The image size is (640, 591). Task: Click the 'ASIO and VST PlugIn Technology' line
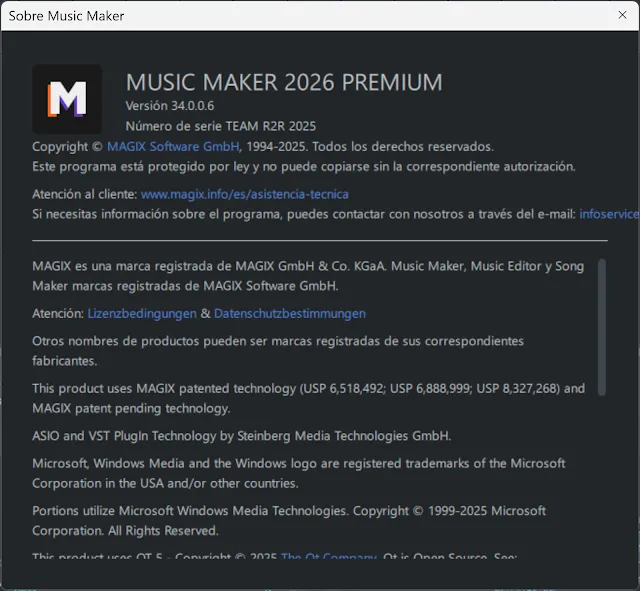pos(242,436)
